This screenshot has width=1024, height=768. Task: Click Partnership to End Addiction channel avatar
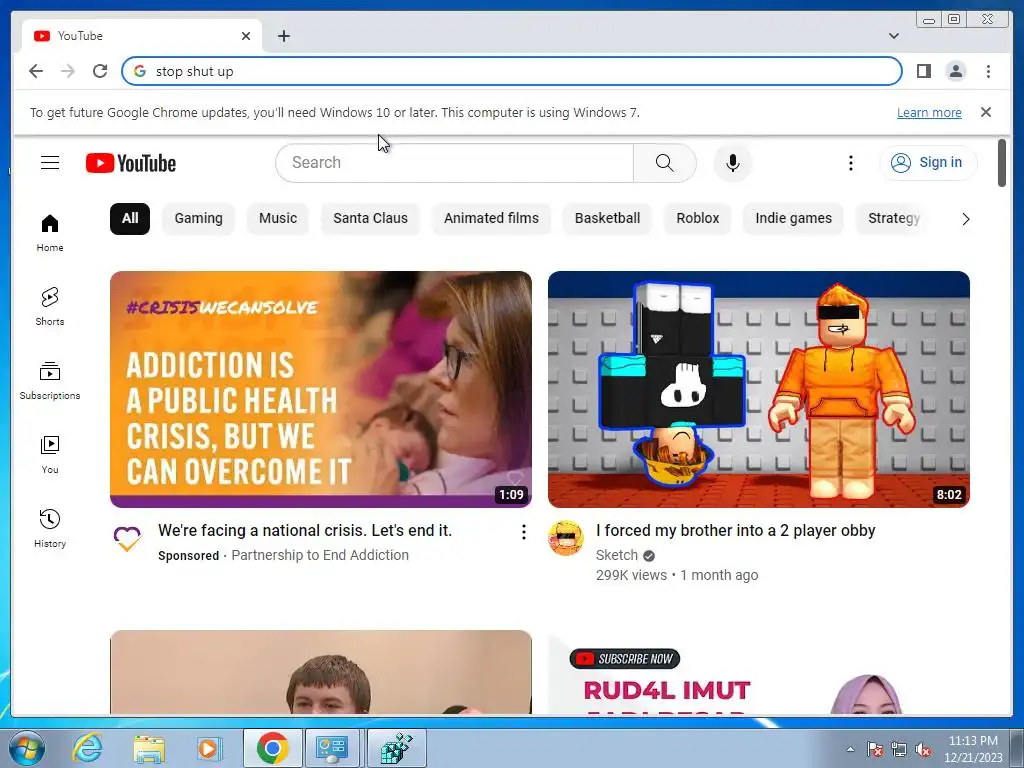pyautogui.click(x=127, y=538)
